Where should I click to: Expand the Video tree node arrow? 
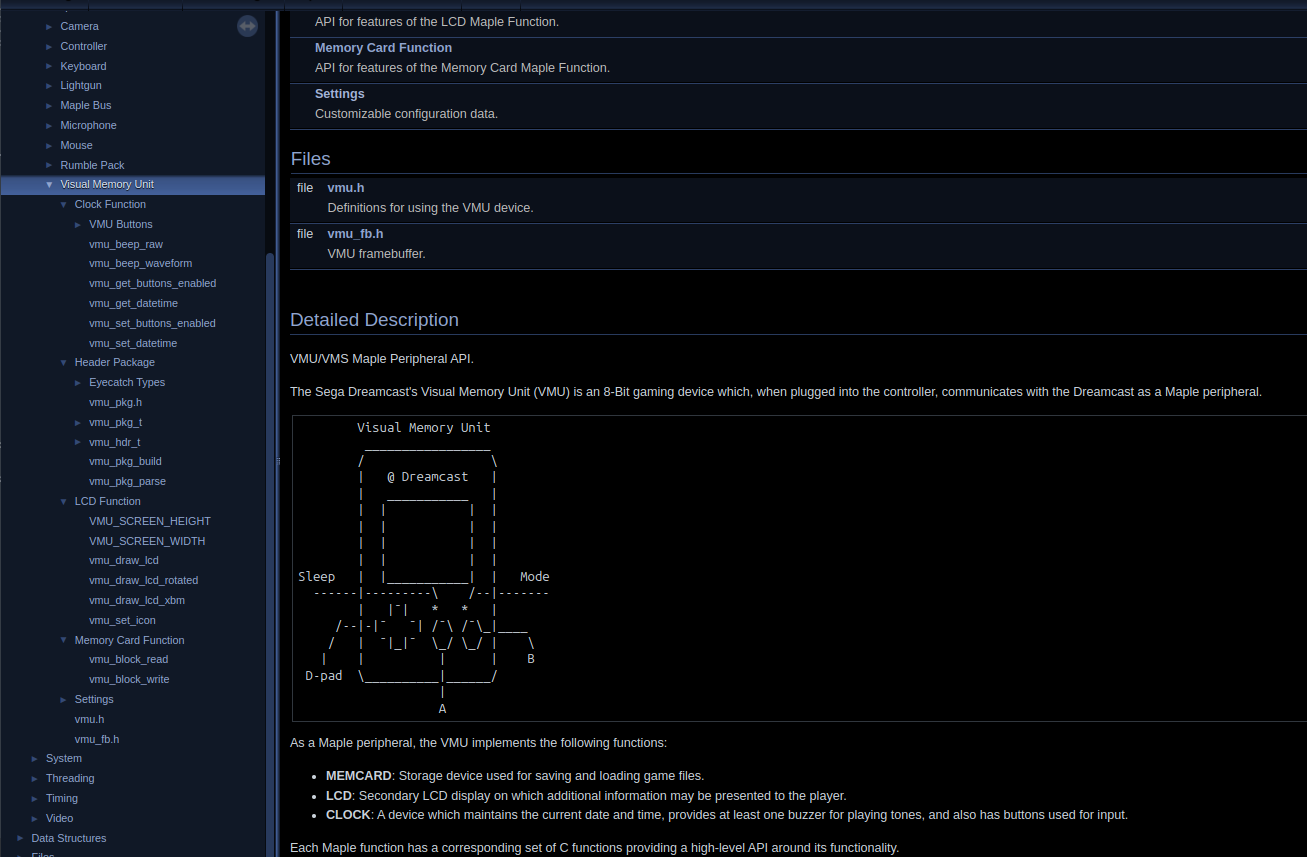[35, 818]
